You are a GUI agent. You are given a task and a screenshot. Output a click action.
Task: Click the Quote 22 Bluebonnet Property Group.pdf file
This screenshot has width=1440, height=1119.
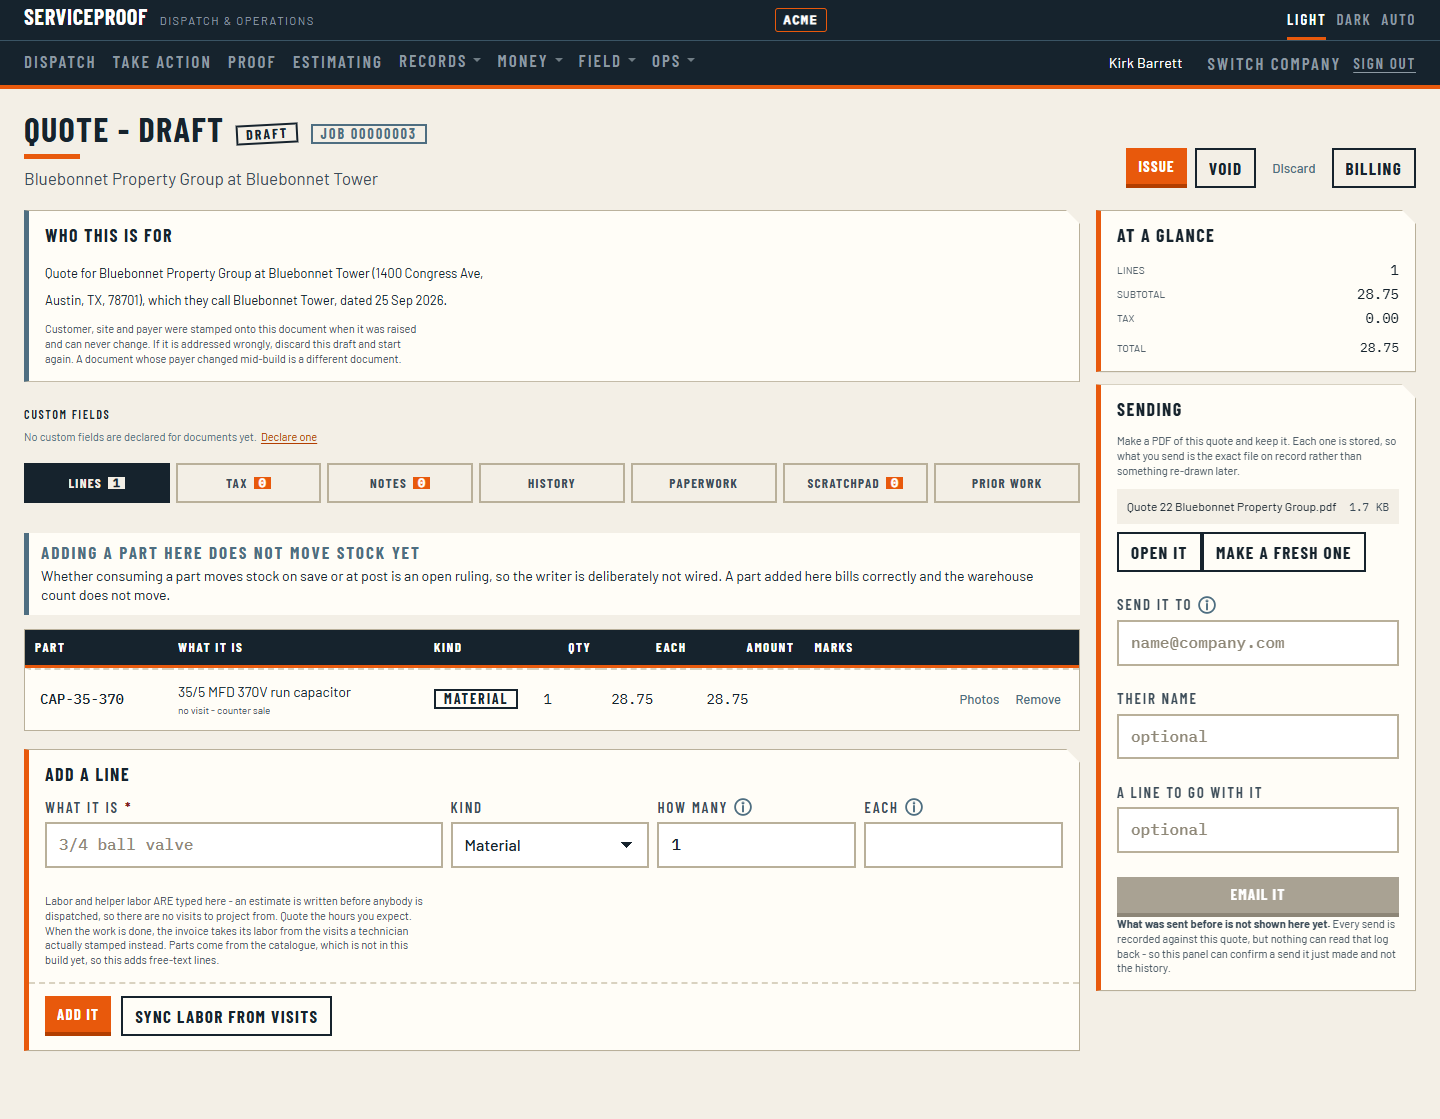1258,507
